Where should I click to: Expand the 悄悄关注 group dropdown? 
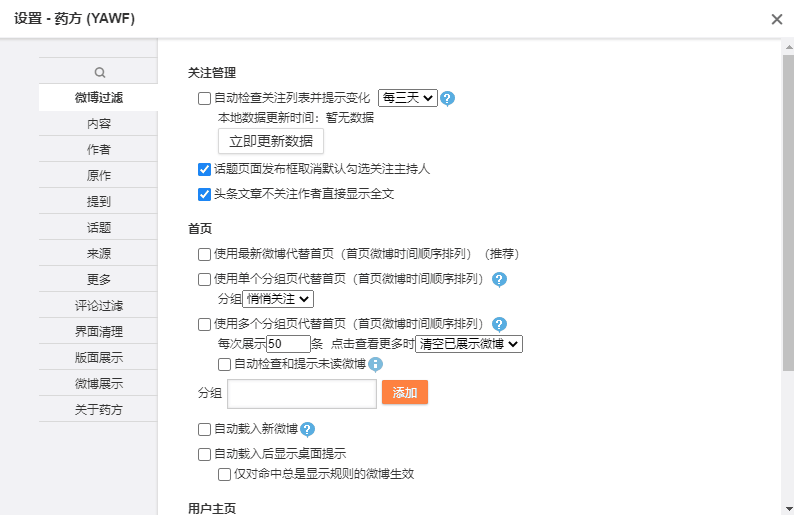pos(278,299)
